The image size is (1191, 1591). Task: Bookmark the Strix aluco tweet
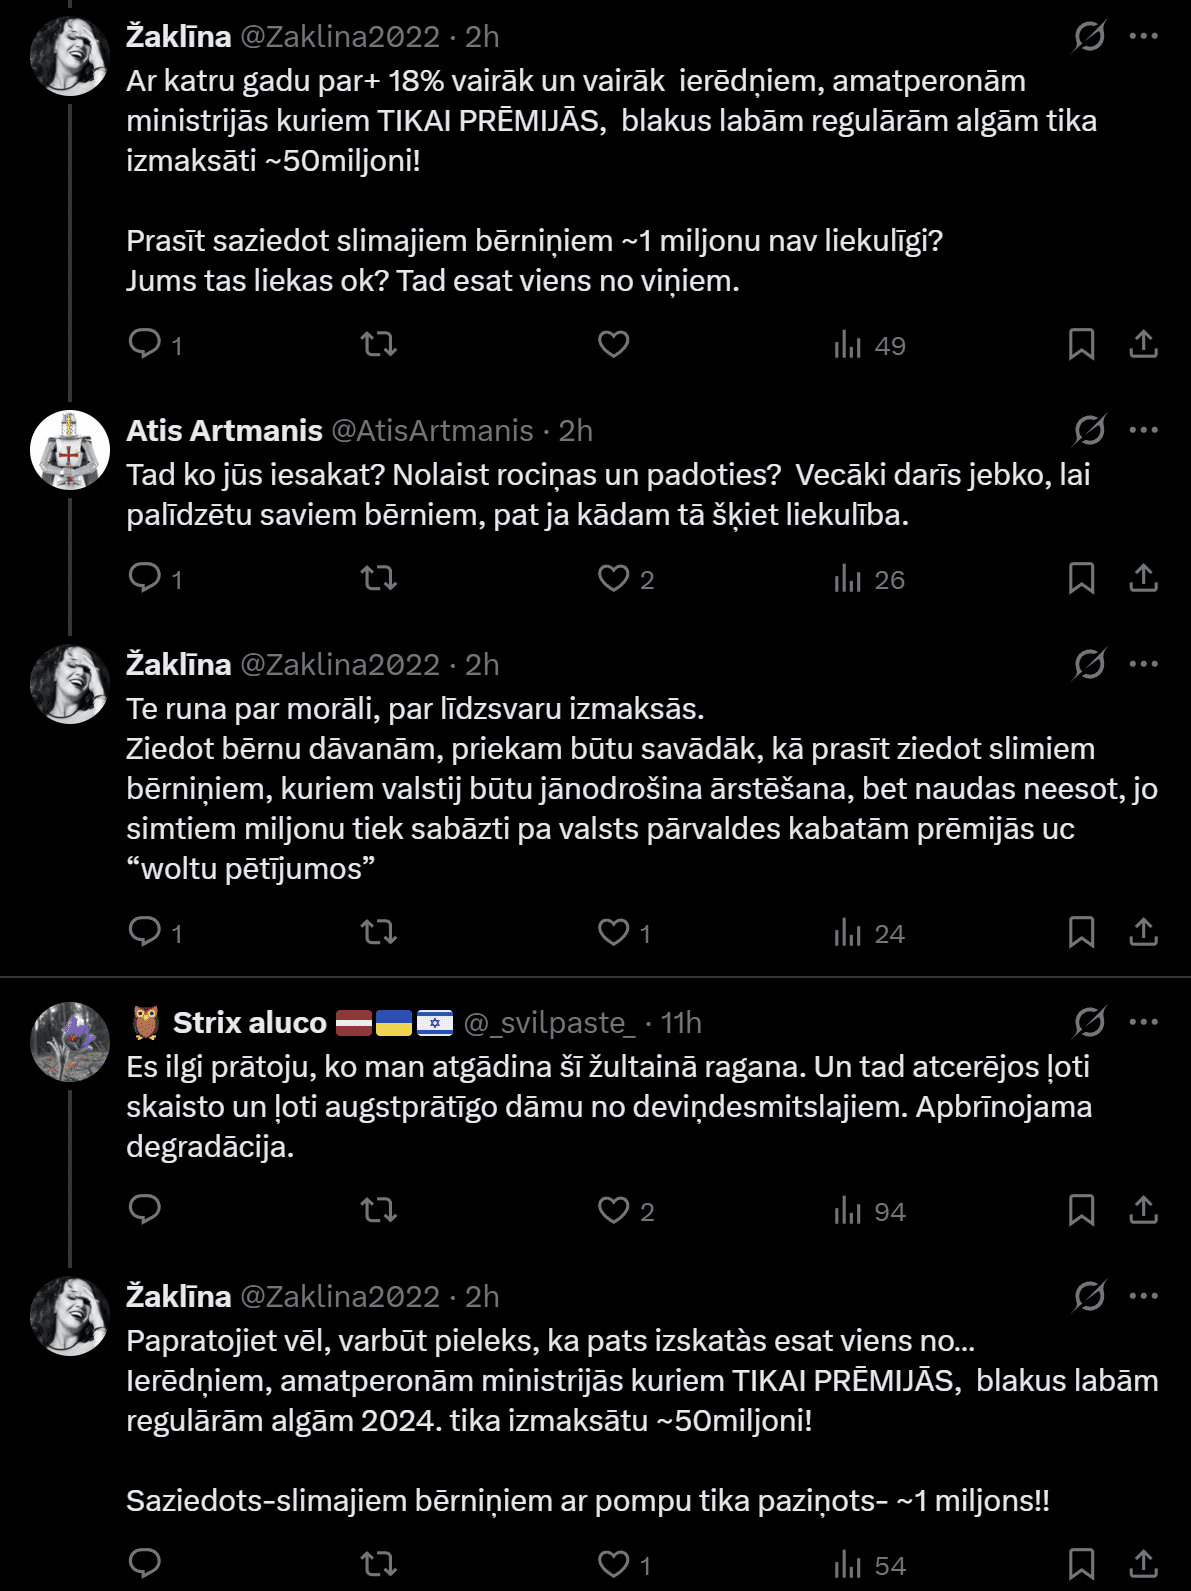pyautogui.click(x=1081, y=1211)
